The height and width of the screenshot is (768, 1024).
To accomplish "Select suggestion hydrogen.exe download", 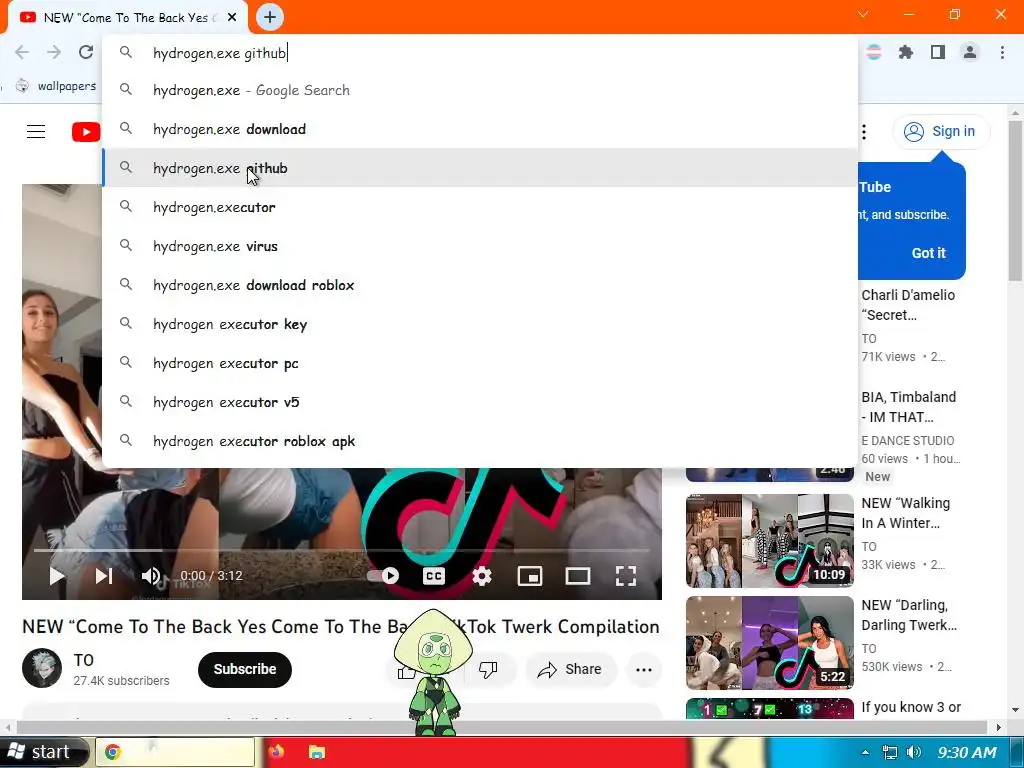I will coord(480,129).
